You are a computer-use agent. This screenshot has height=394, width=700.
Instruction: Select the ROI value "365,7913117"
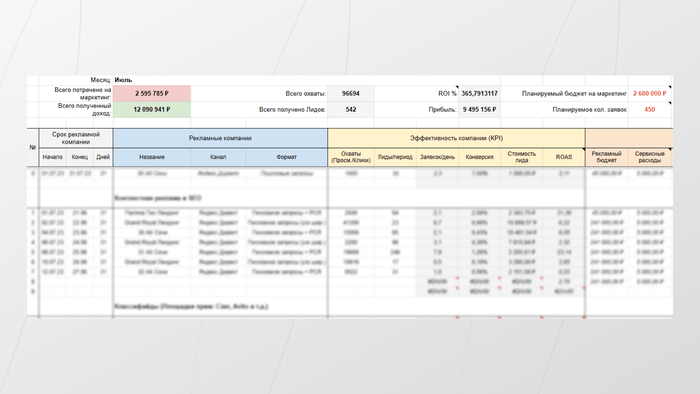click(x=479, y=94)
